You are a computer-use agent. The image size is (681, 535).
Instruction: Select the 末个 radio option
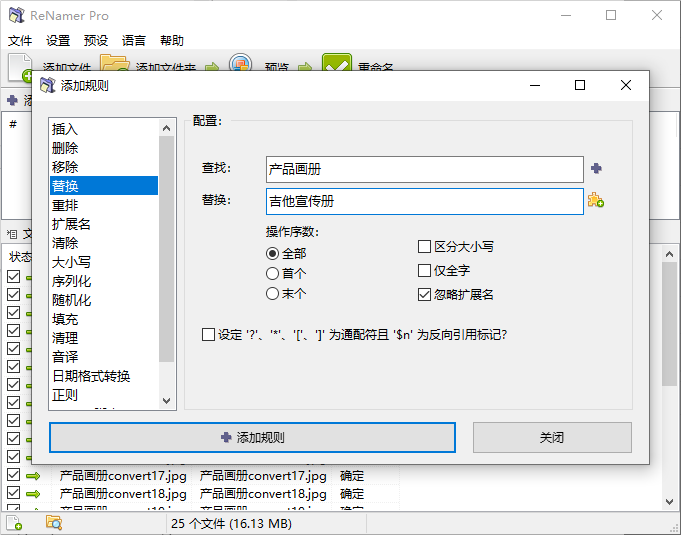[x=272, y=294]
